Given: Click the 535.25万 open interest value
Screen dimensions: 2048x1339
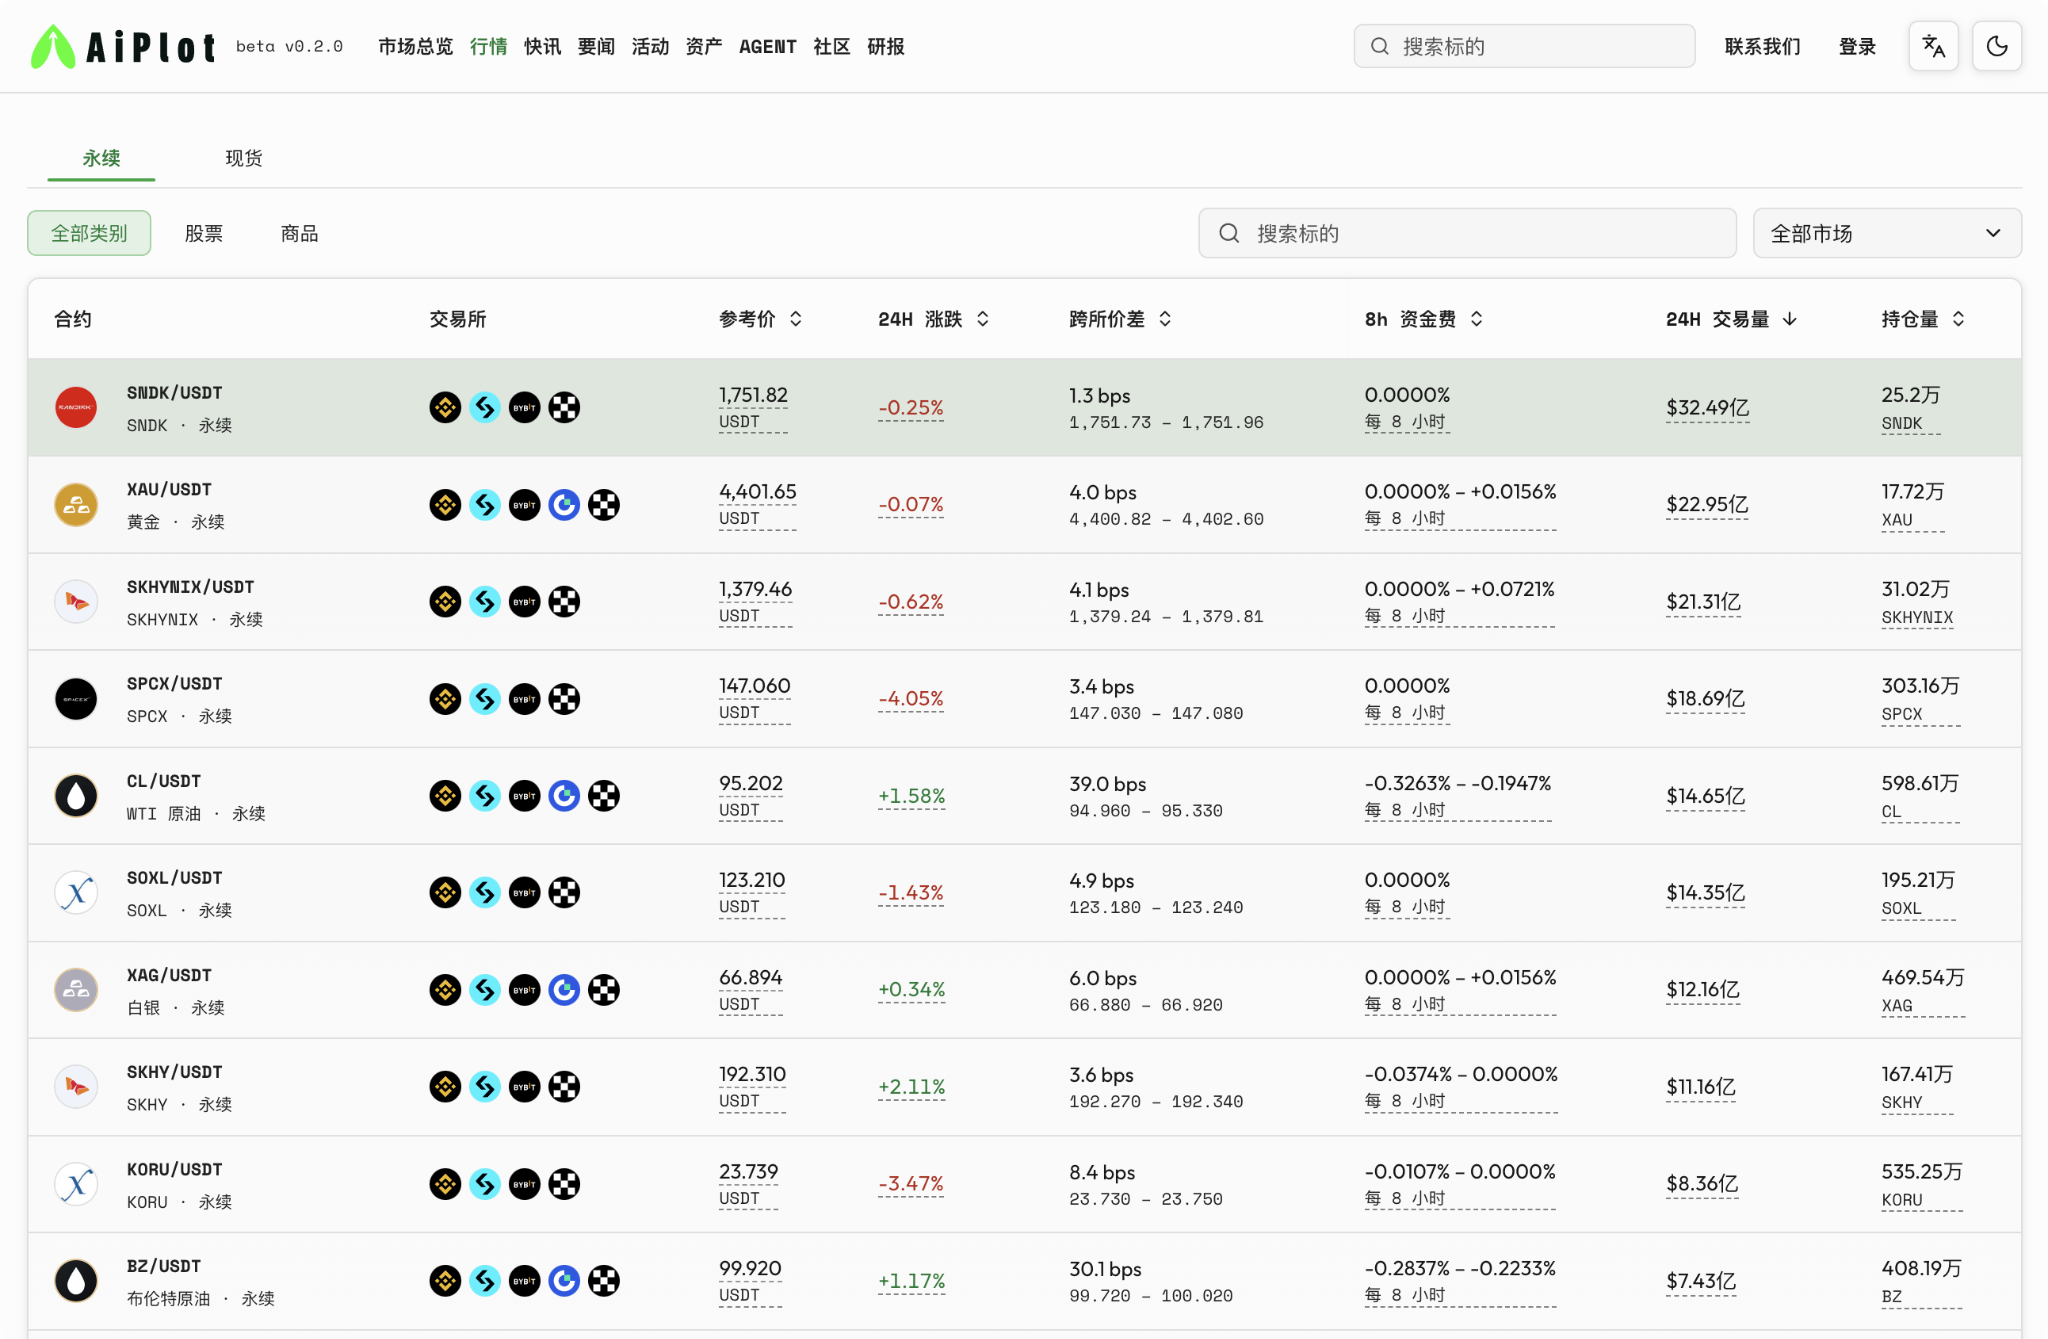Looking at the screenshot, I should pyautogui.click(x=1922, y=1171).
